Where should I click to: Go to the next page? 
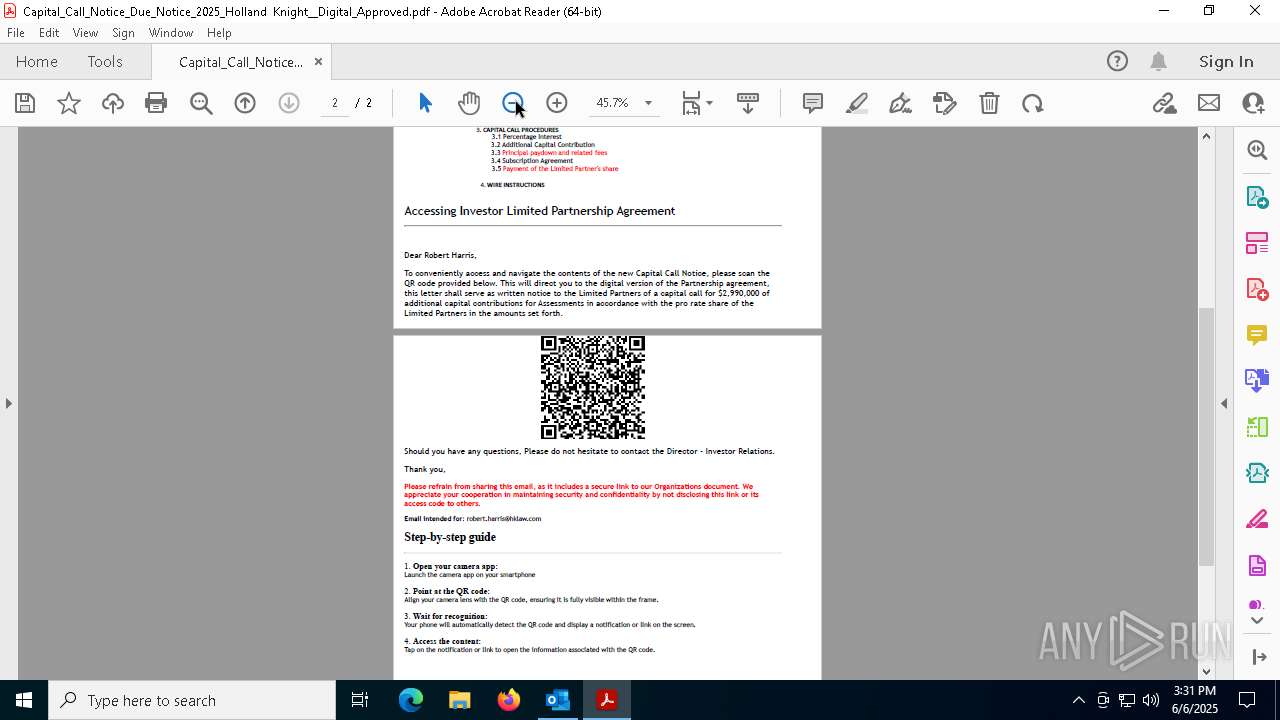tap(289, 103)
